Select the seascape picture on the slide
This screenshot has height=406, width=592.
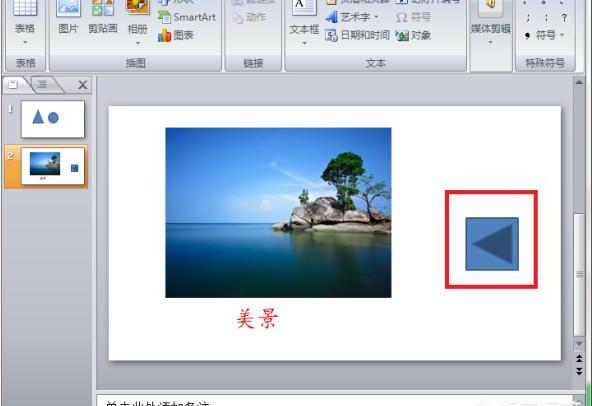278,213
